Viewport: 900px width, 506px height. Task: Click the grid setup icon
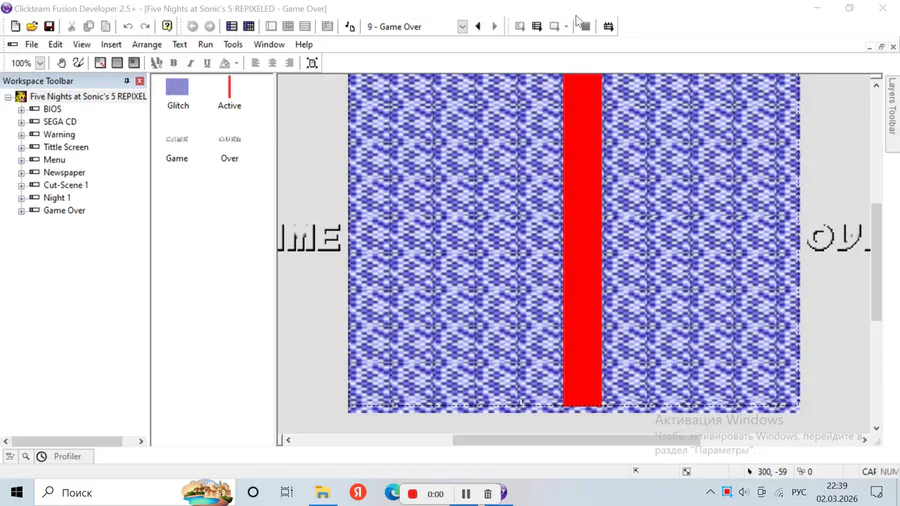point(134,63)
